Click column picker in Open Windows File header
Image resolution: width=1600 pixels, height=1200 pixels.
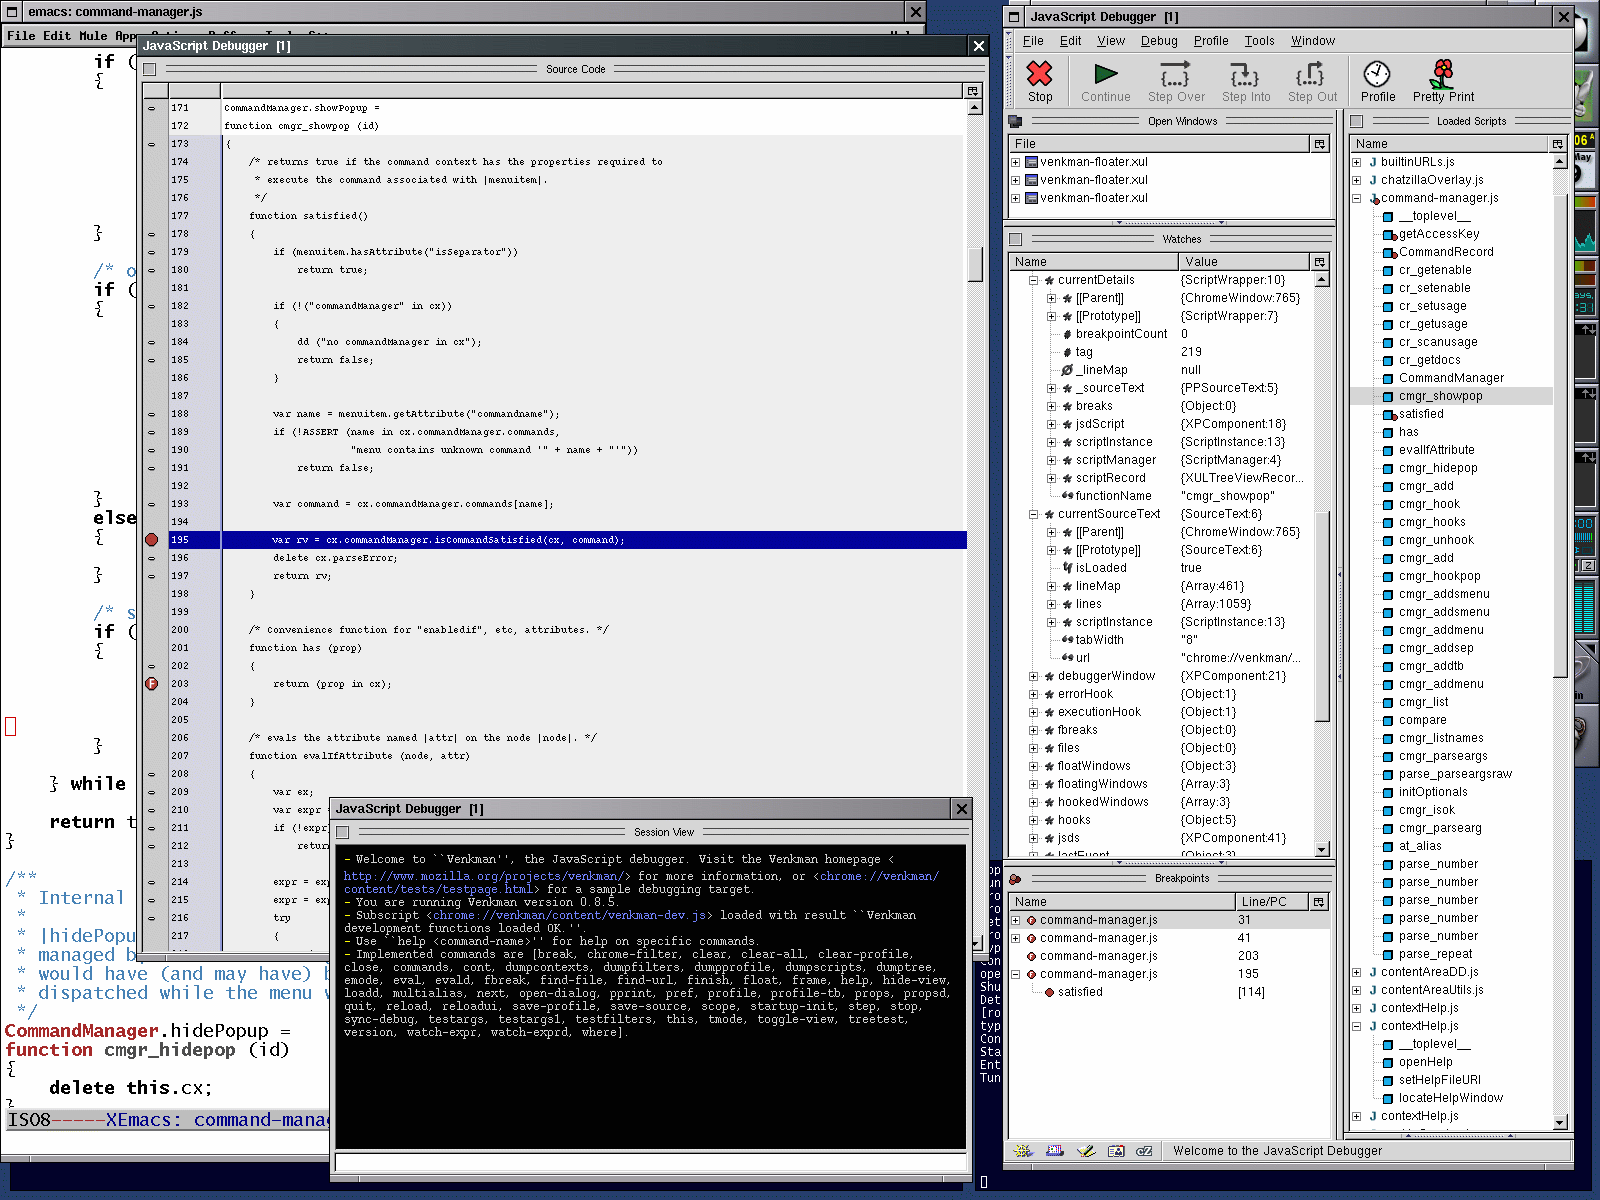[x=1320, y=144]
